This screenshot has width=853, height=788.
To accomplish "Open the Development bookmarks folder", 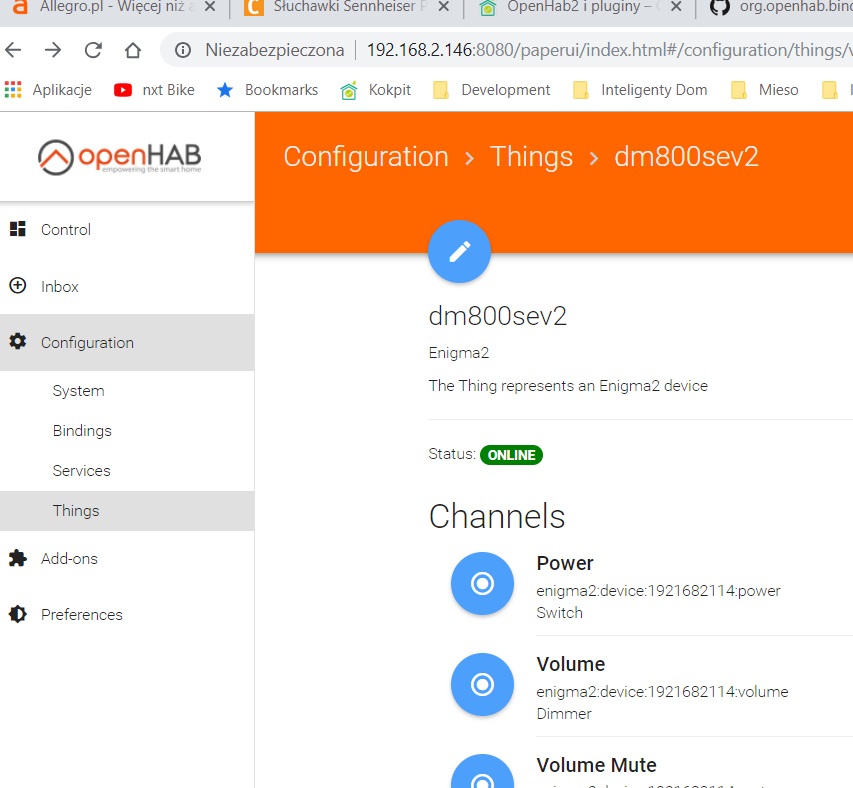I will tap(492, 90).
